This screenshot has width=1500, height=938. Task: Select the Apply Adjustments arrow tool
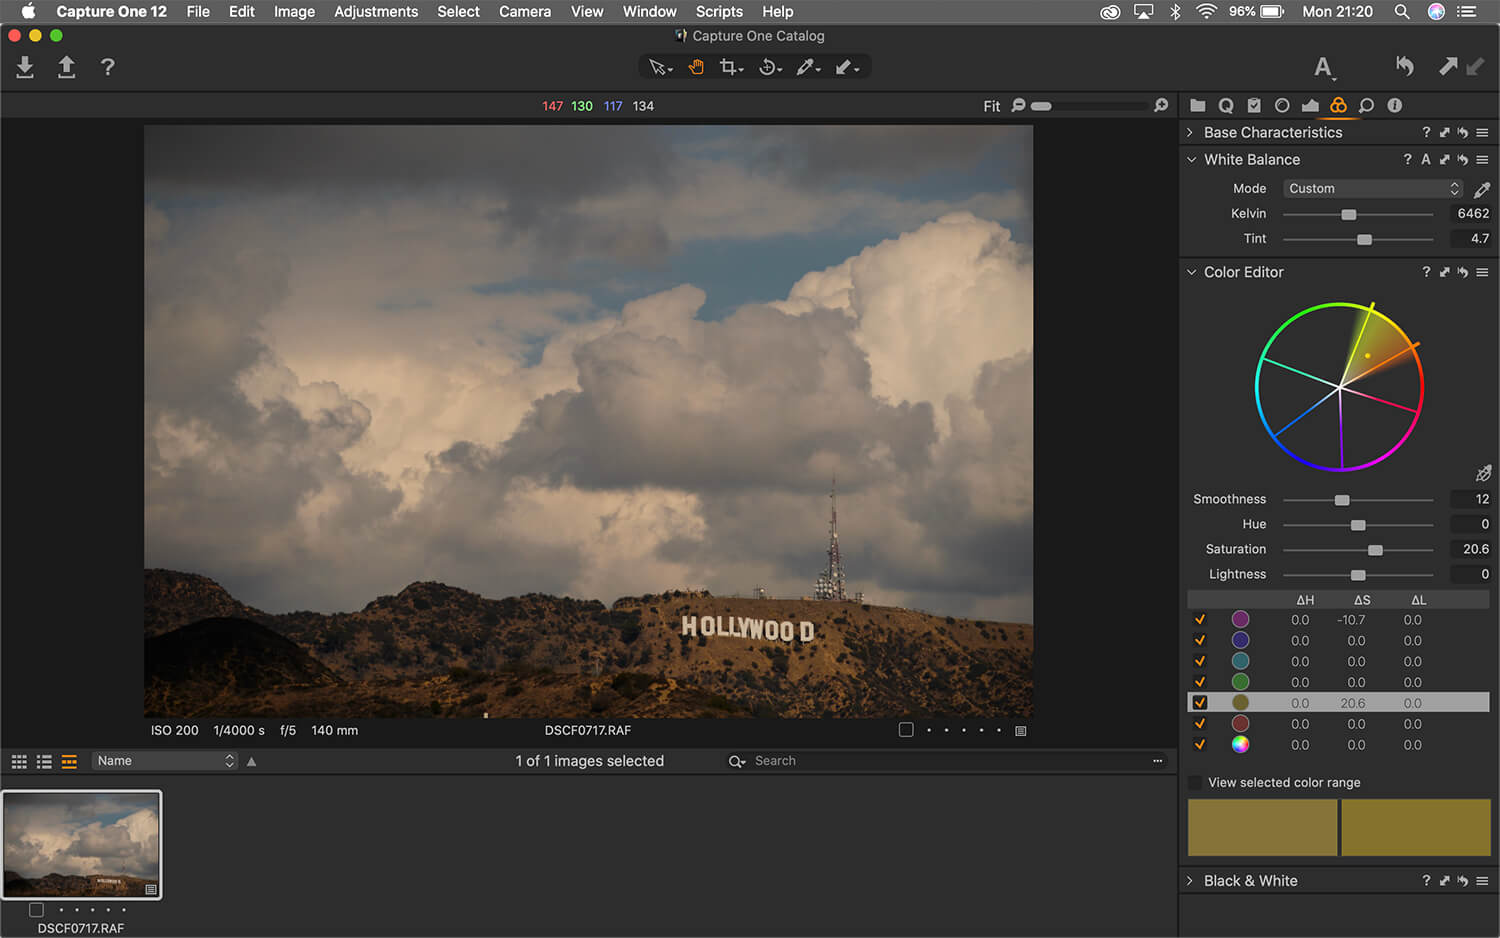[x=847, y=67]
